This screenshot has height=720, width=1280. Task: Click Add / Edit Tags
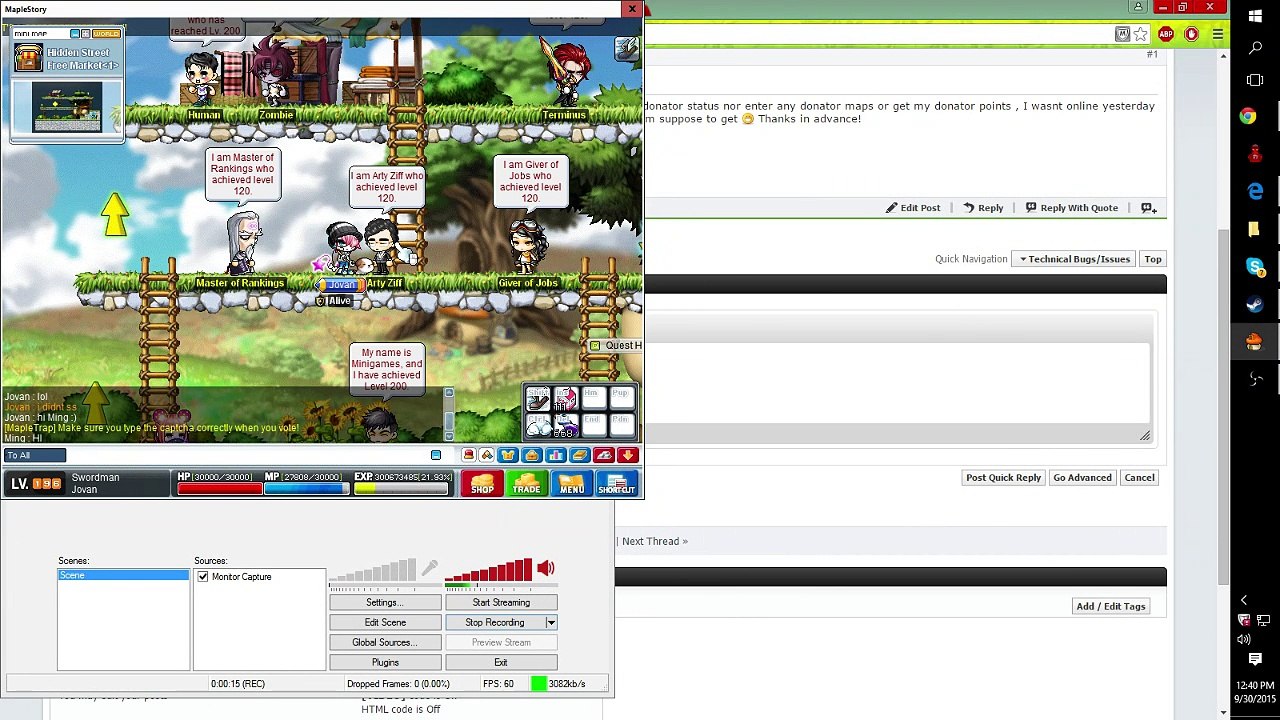[x=1110, y=606]
